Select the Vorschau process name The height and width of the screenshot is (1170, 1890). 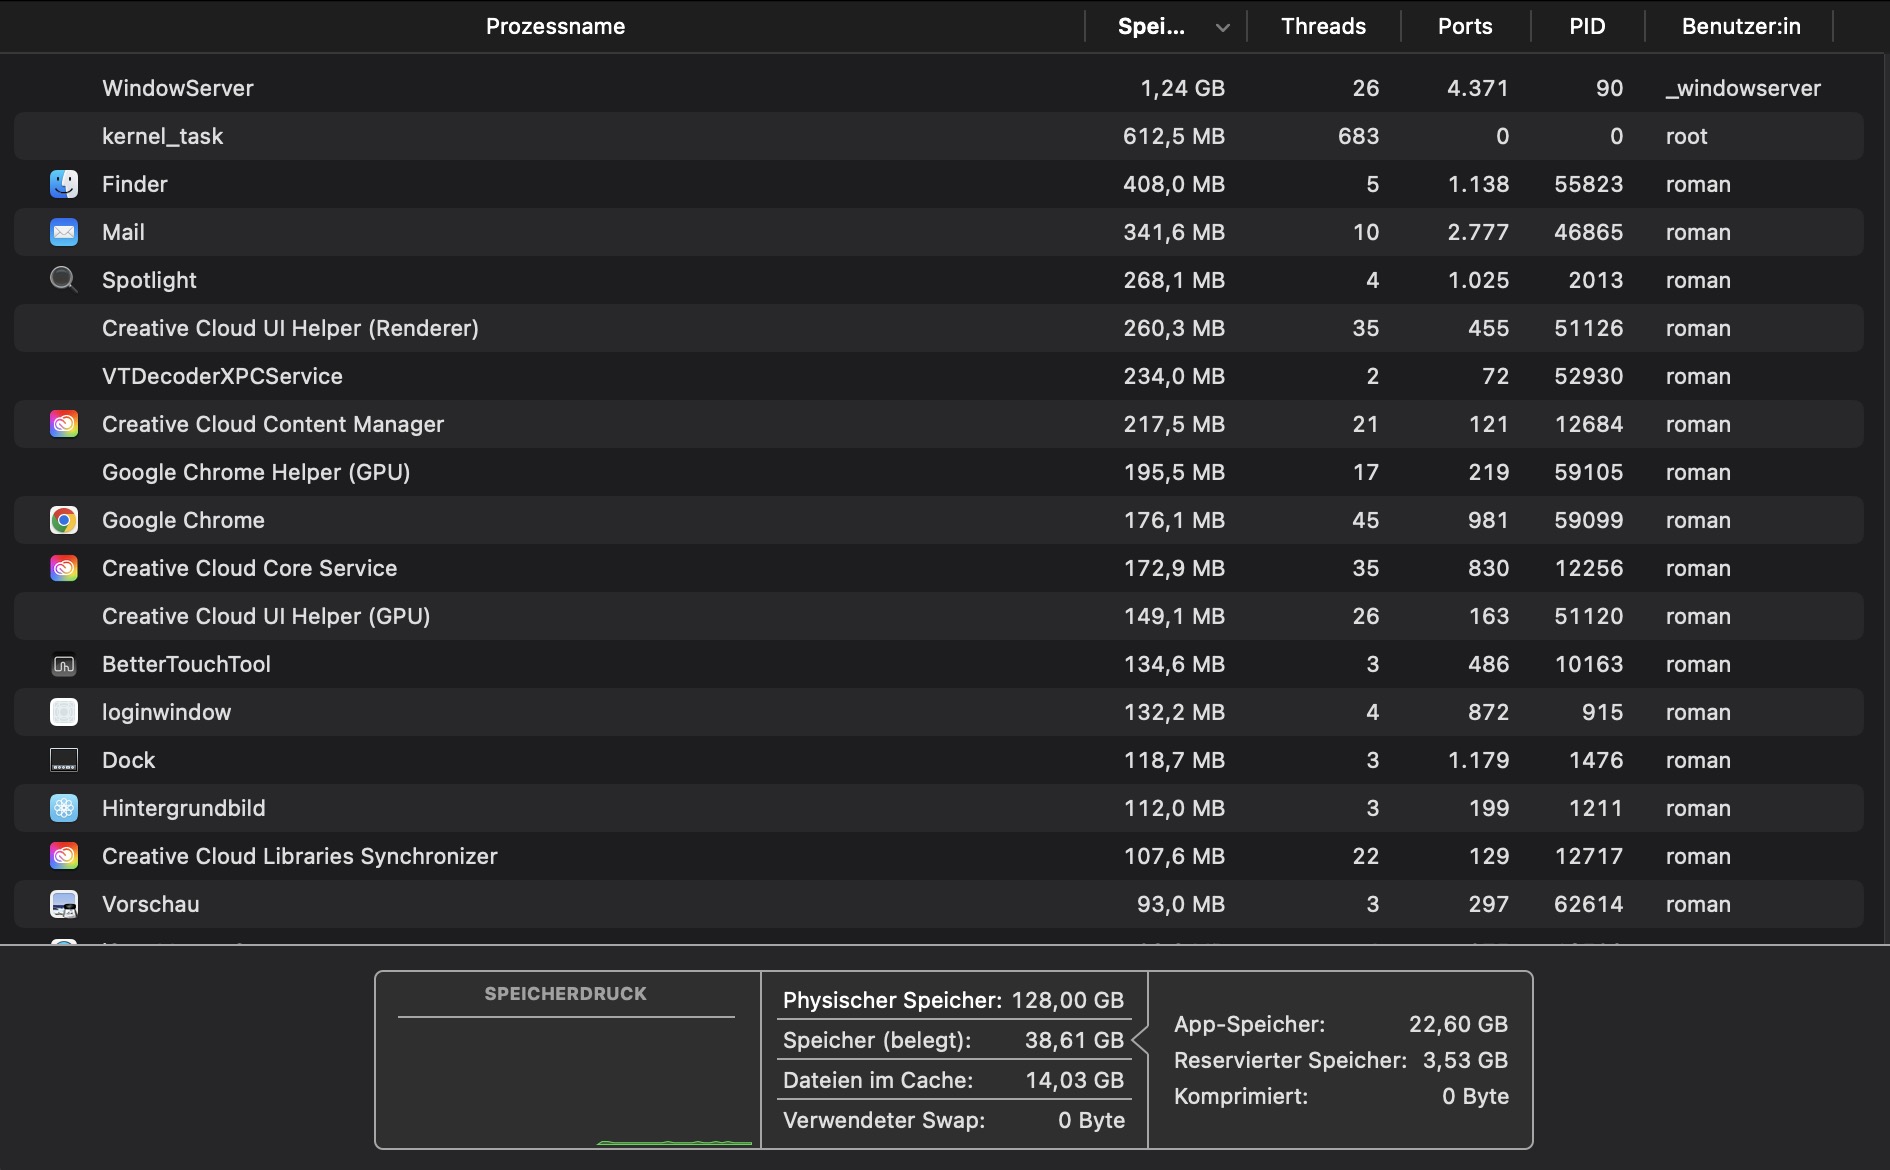[150, 904]
